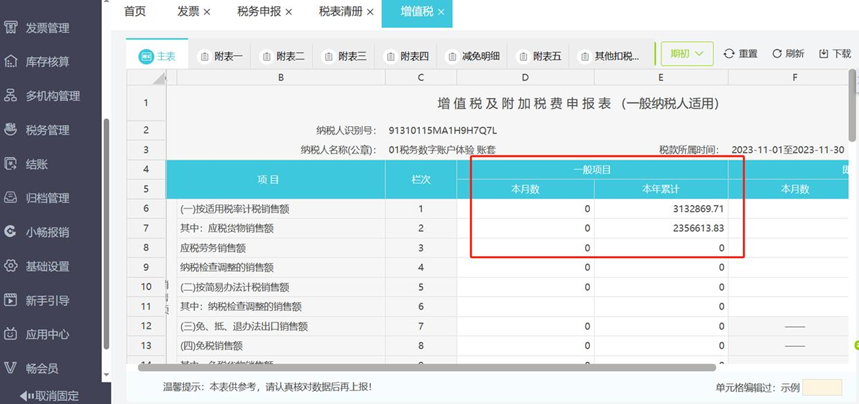Viewport: 859px width, 404px height.
Task: Open 畅会员 sidebar icon
Action: pos(10,368)
